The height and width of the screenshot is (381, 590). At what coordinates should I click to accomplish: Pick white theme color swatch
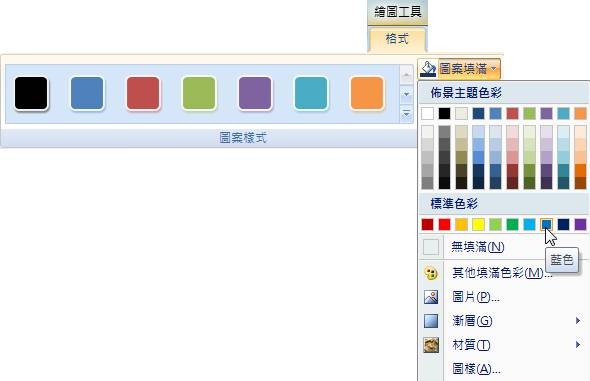click(x=427, y=113)
